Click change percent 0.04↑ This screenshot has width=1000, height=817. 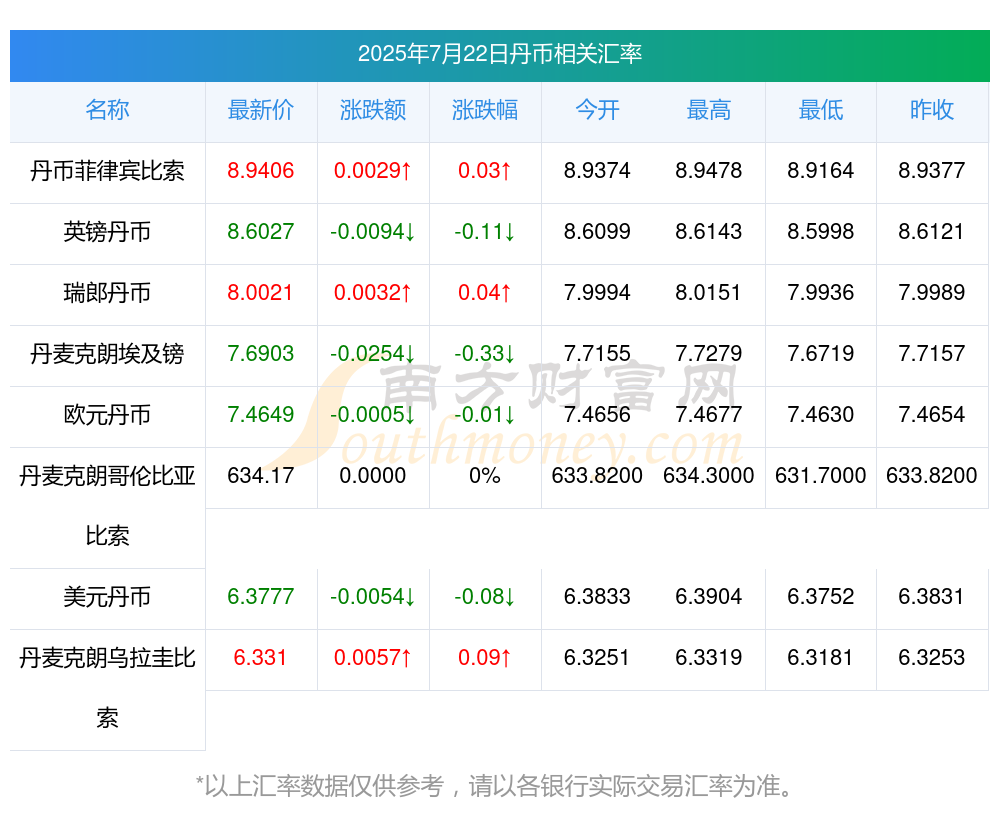(485, 292)
